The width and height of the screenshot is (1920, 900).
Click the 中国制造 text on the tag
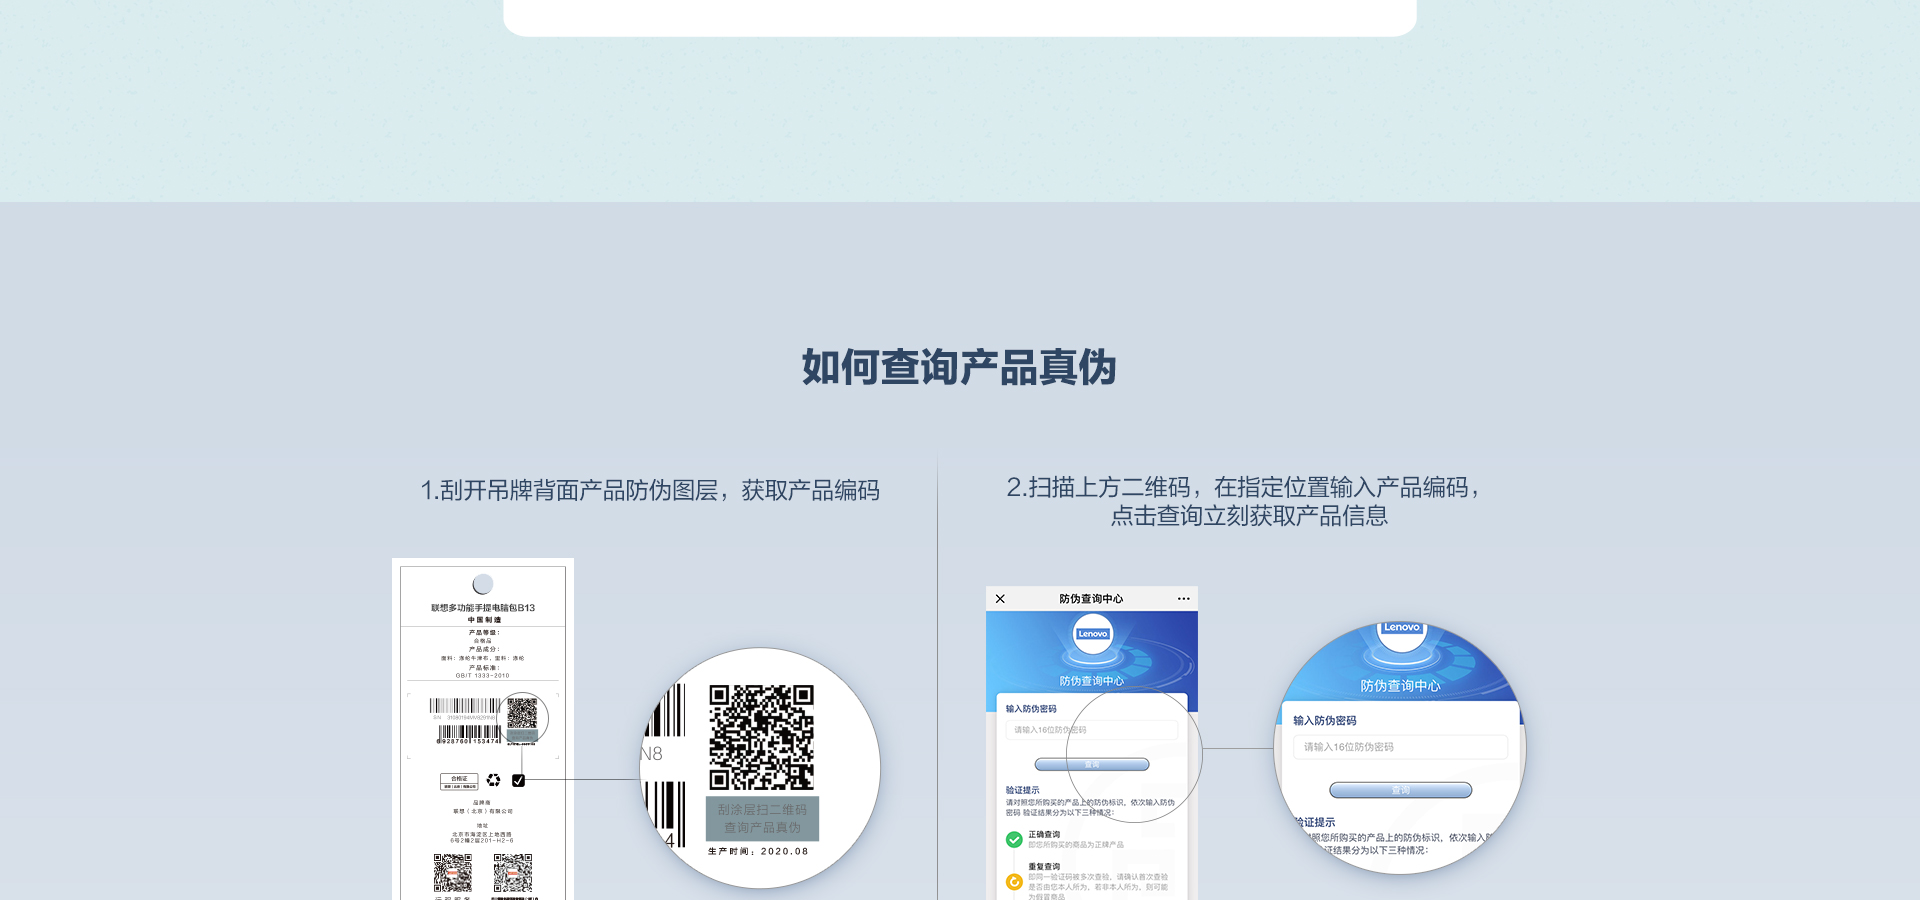click(x=484, y=620)
